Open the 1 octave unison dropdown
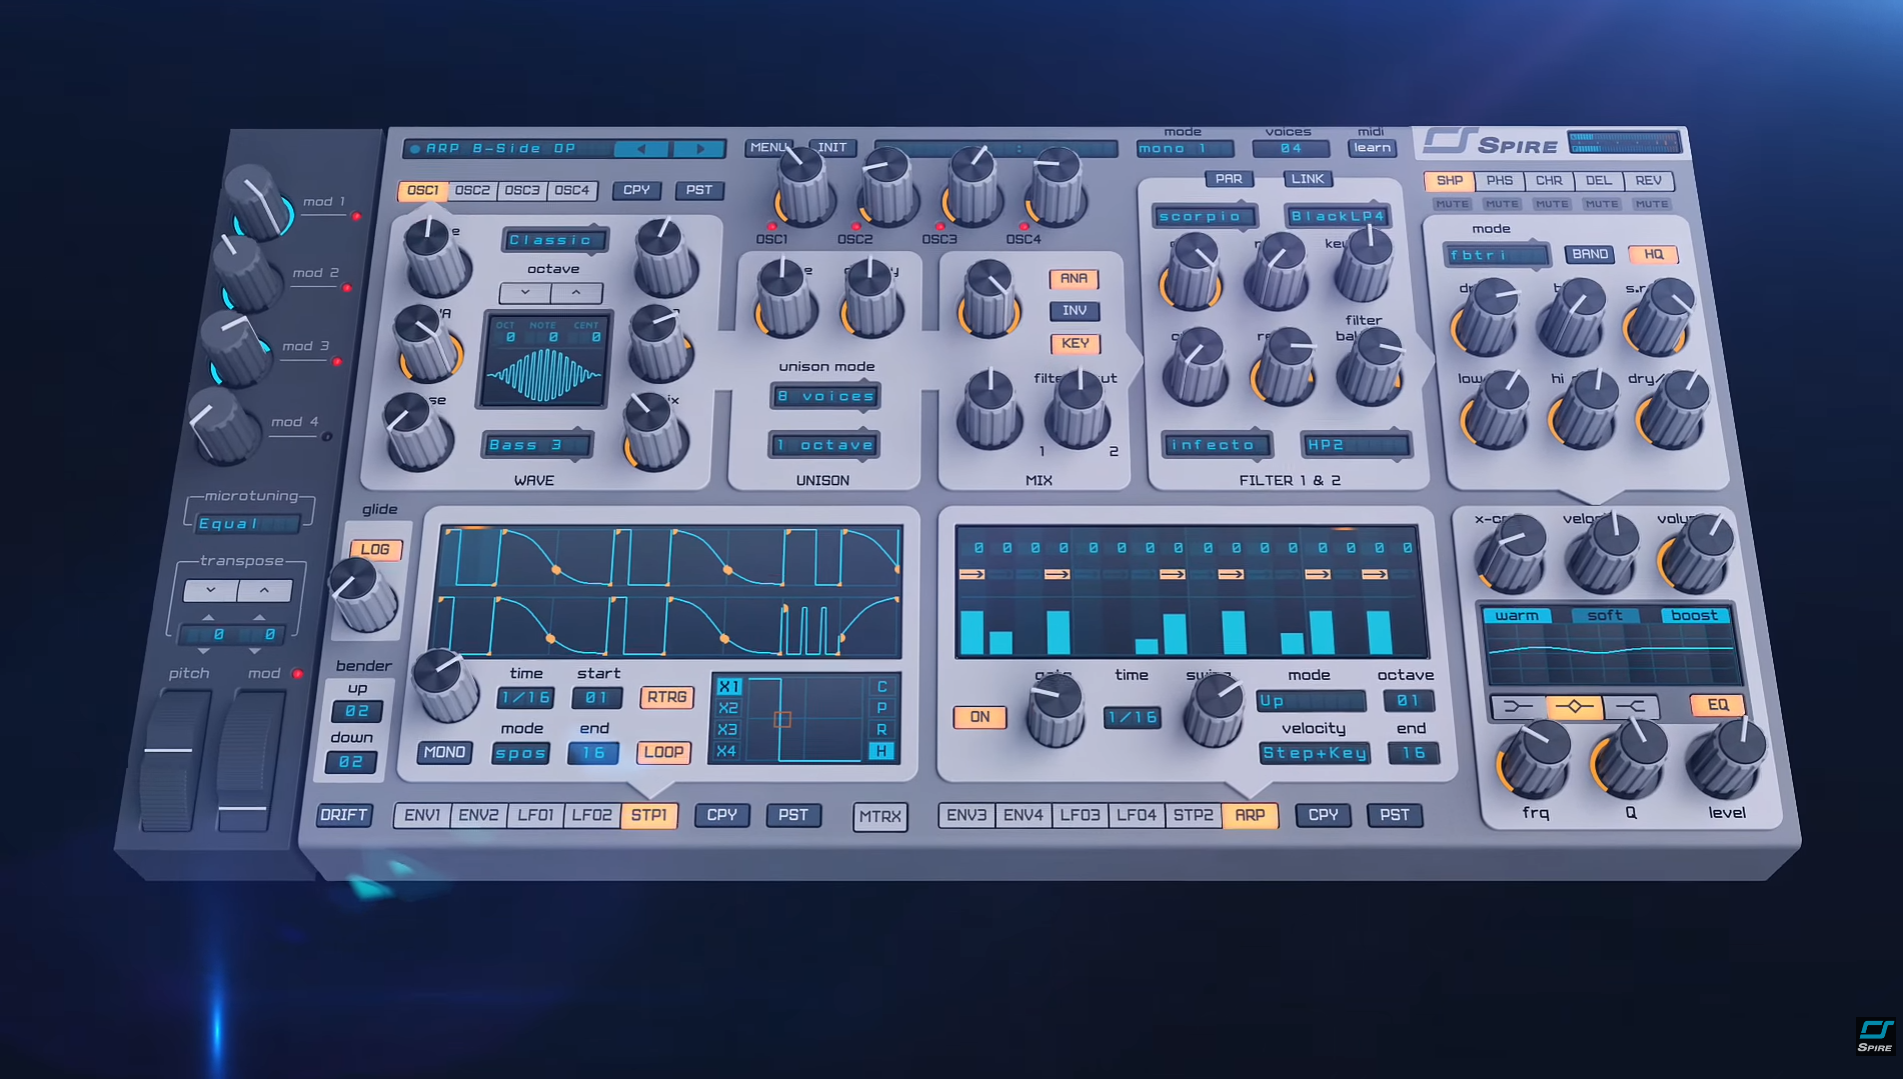Image resolution: width=1903 pixels, height=1079 pixels. click(824, 445)
